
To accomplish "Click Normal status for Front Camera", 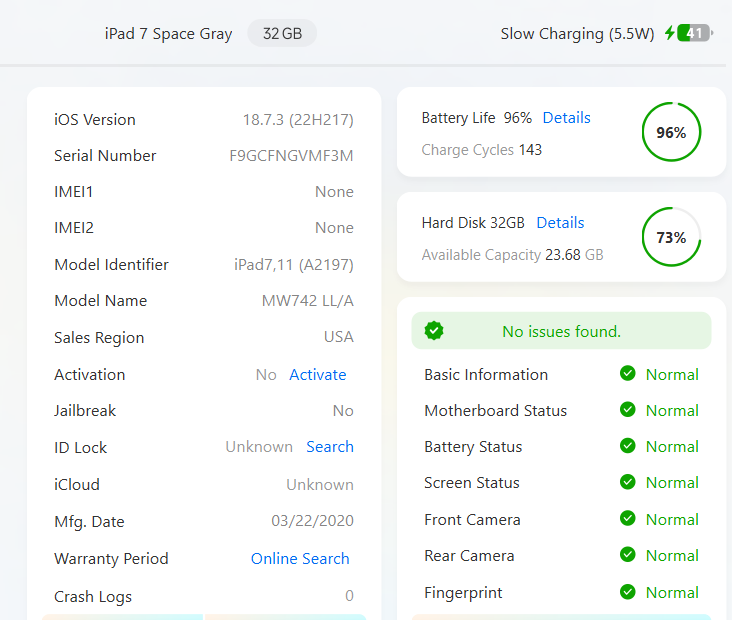I will coord(672,519).
